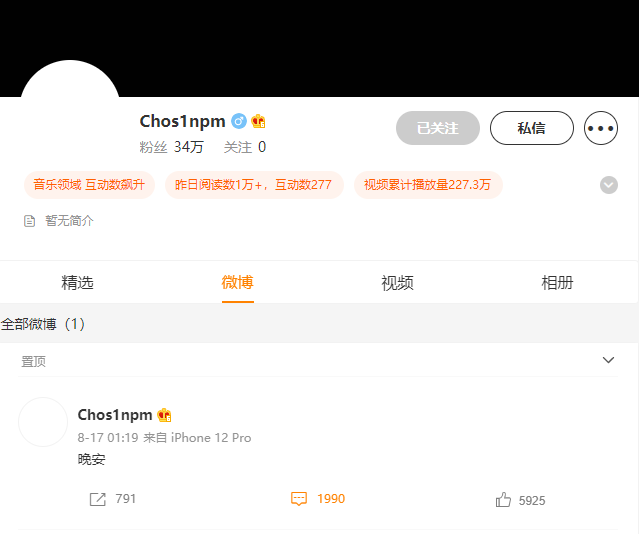Click the post author avatar thumbnail
This screenshot has height=534, width=639.
point(43,422)
